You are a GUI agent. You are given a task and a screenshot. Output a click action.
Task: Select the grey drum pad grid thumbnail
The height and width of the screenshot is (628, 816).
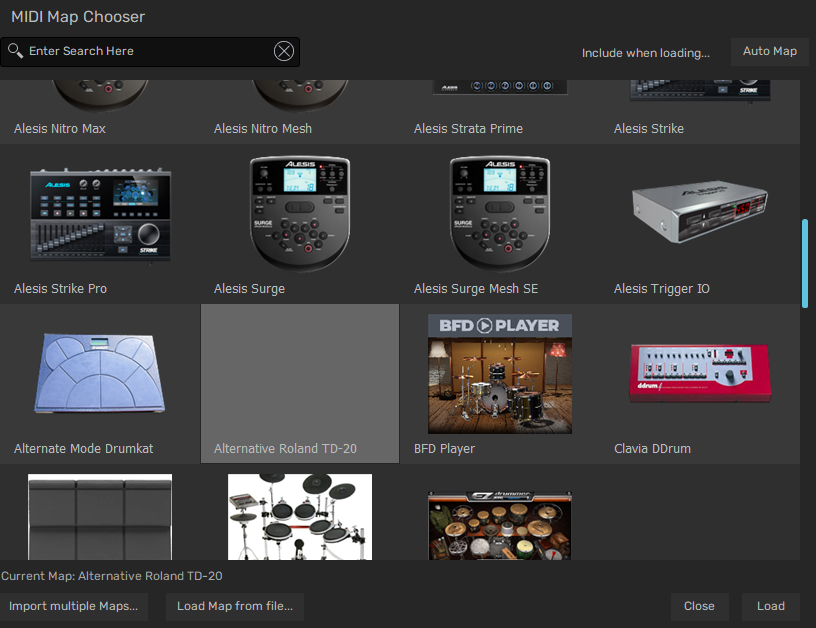click(100, 517)
